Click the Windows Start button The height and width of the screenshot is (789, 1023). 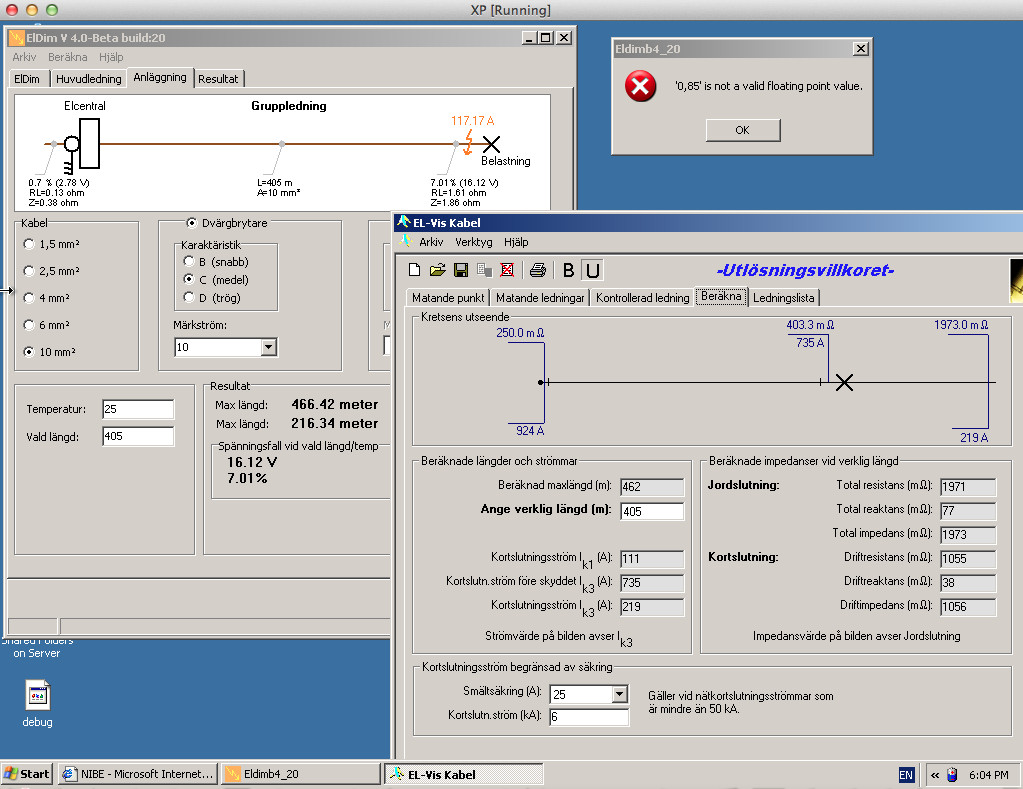click(27, 773)
